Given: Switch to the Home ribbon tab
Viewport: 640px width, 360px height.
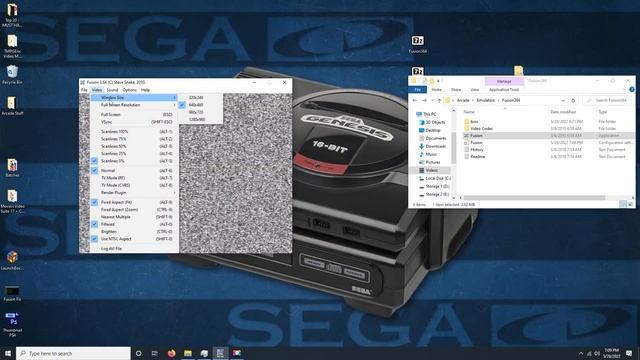Looking at the screenshot, I should (437, 89).
